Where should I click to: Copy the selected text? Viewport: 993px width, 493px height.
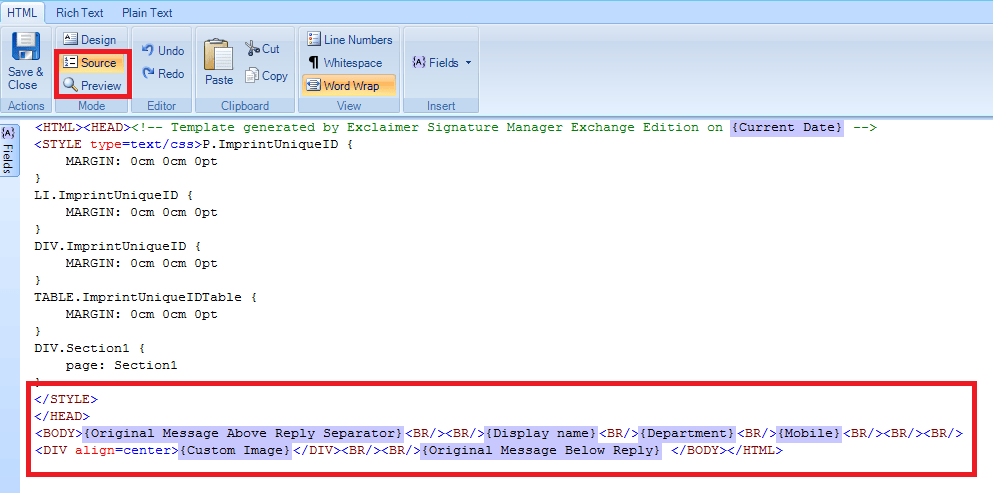pyautogui.click(x=266, y=76)
